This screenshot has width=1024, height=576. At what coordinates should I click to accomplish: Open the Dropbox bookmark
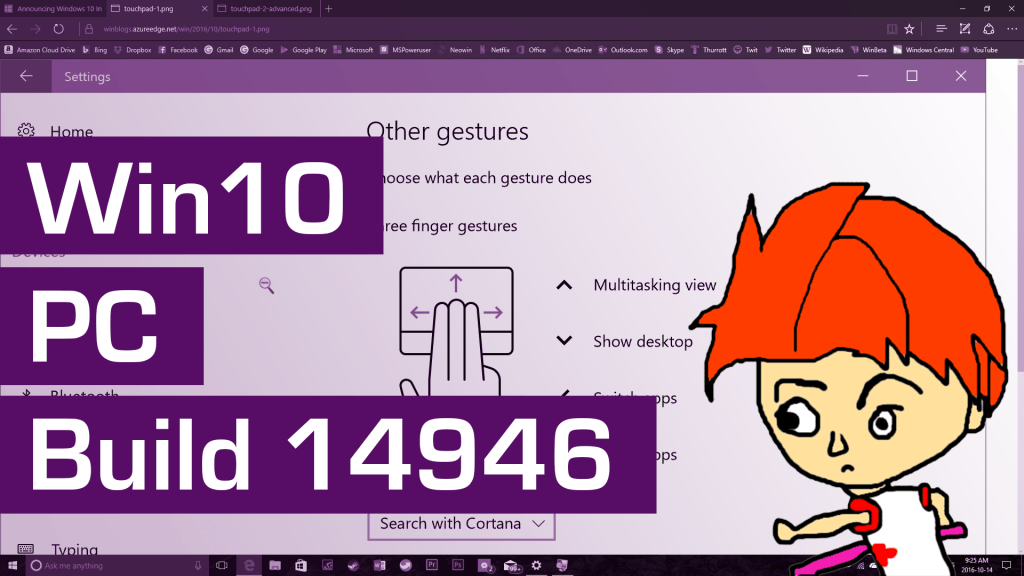click(x=133, y=50)
